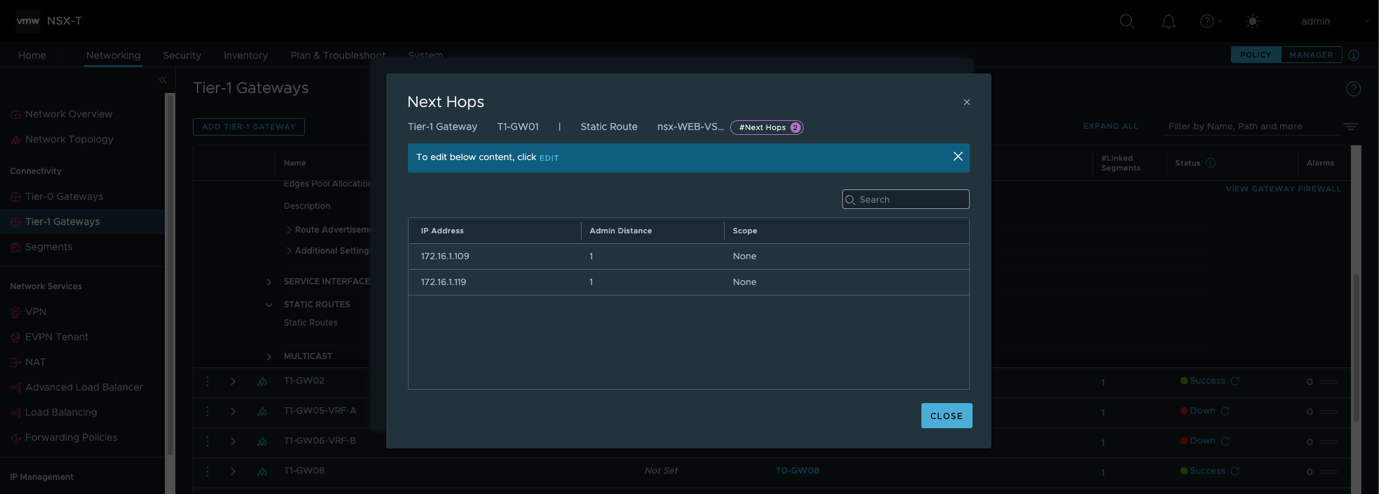Image resolution: width=1379 pixels, height=494 pixels.
Task: Click the CLOSE button
Action: point(946,416)
